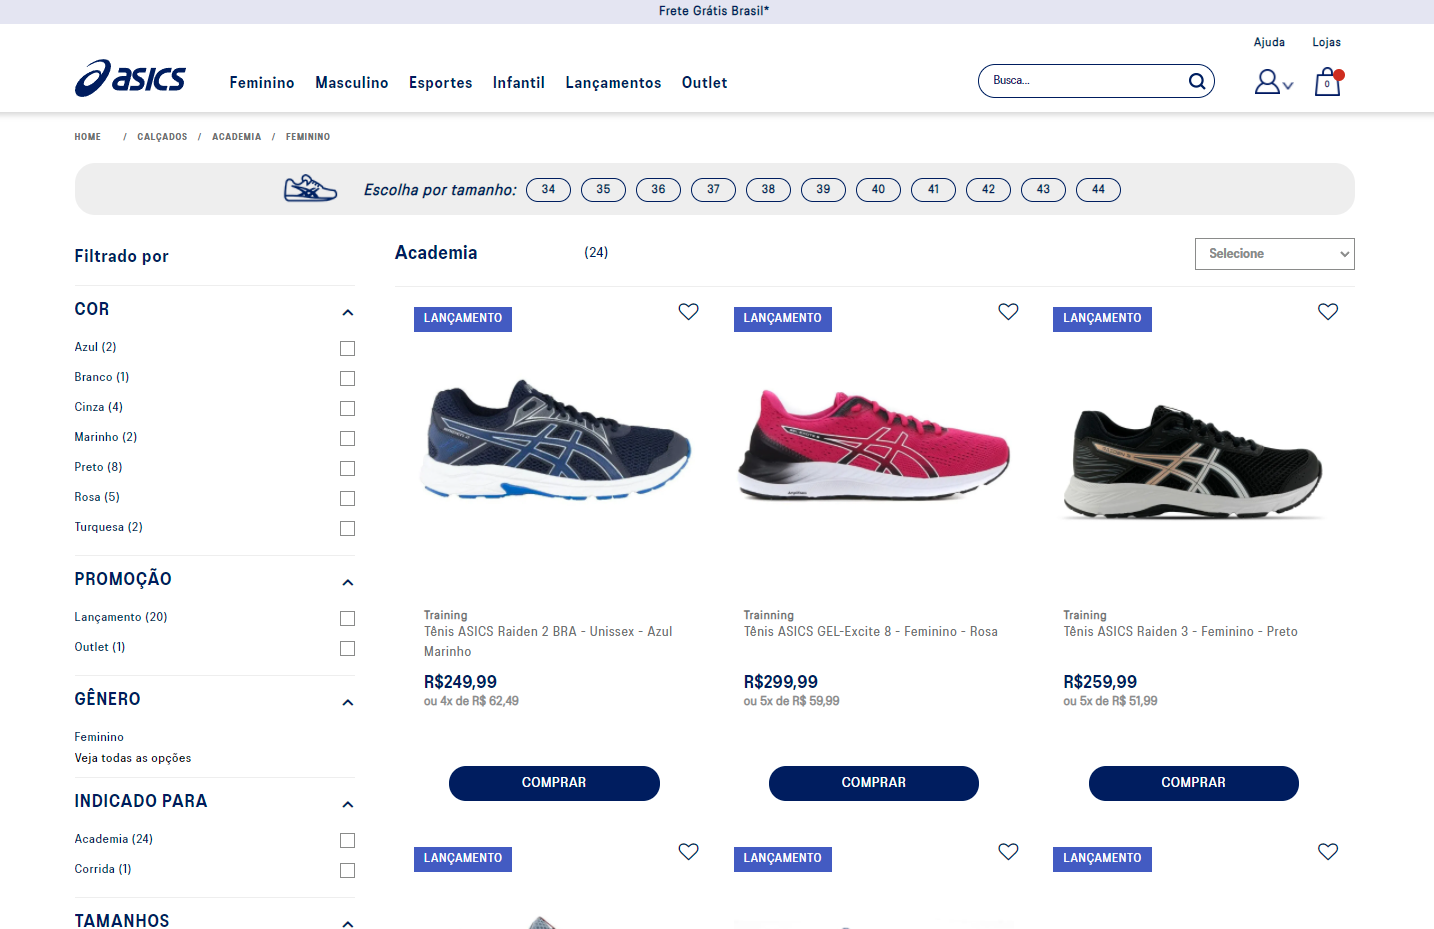Choose size 44

(x=1098, y=190)
